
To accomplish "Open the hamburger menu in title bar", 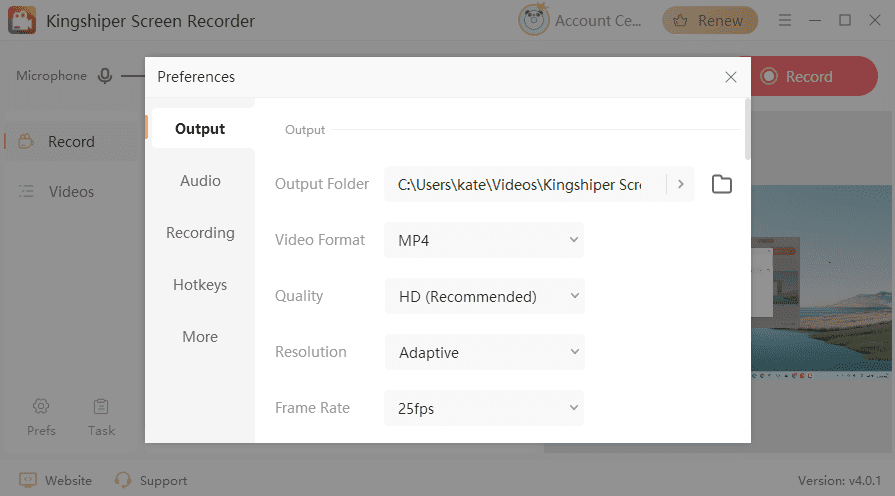I will 785,20.
